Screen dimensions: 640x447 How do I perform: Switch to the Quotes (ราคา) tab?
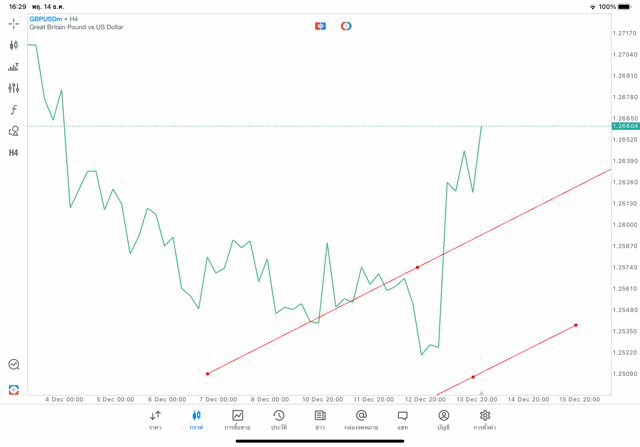[x=155, y=420]
